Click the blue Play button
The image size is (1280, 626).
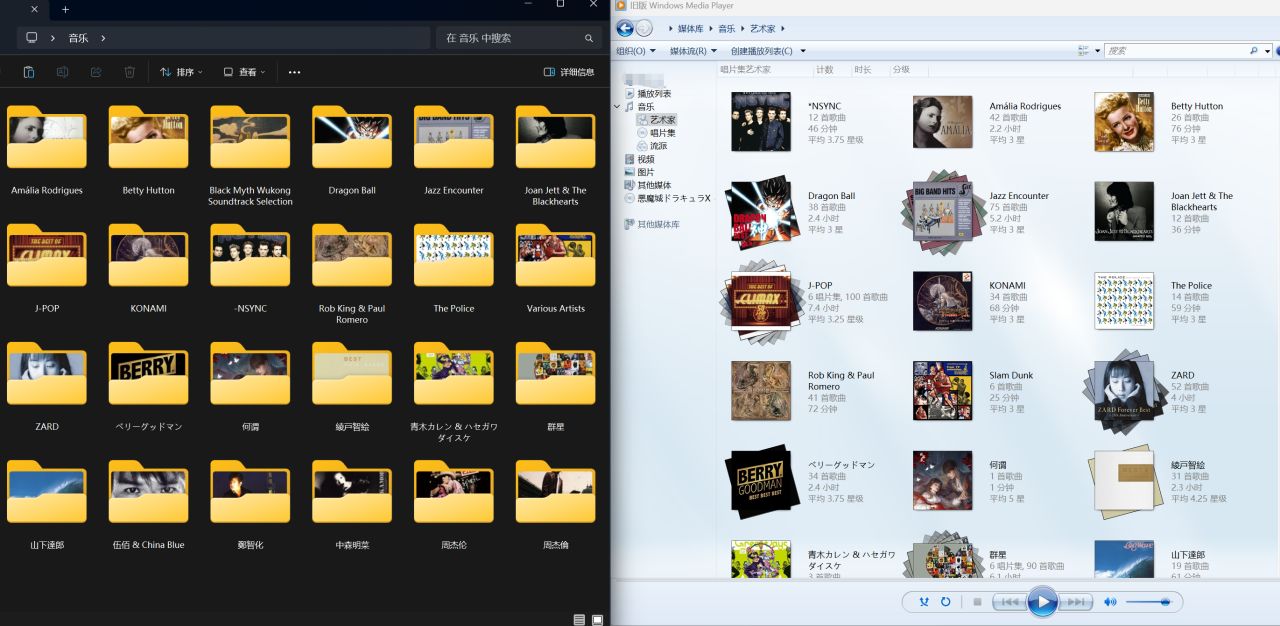[x=1042, y=602]
